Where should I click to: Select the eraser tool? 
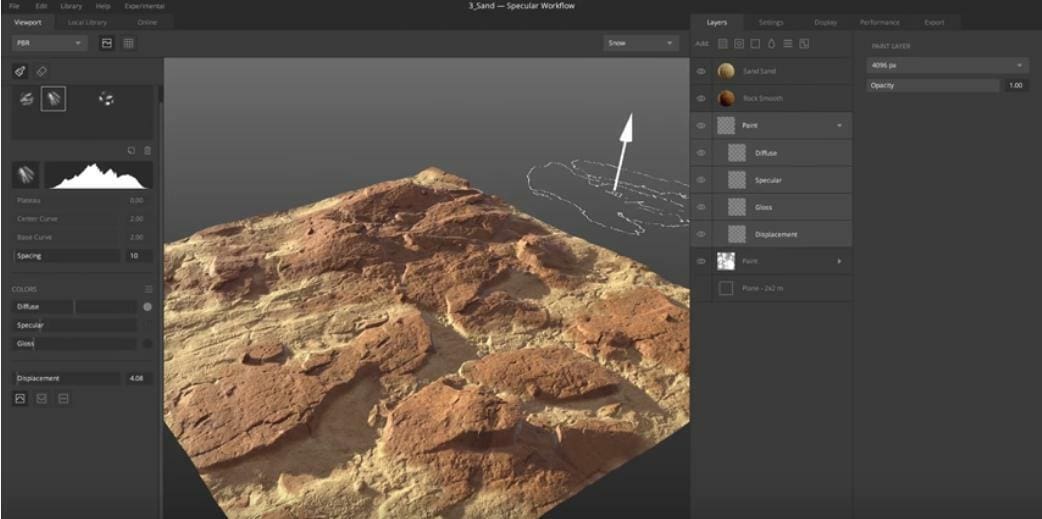(41, 72)
